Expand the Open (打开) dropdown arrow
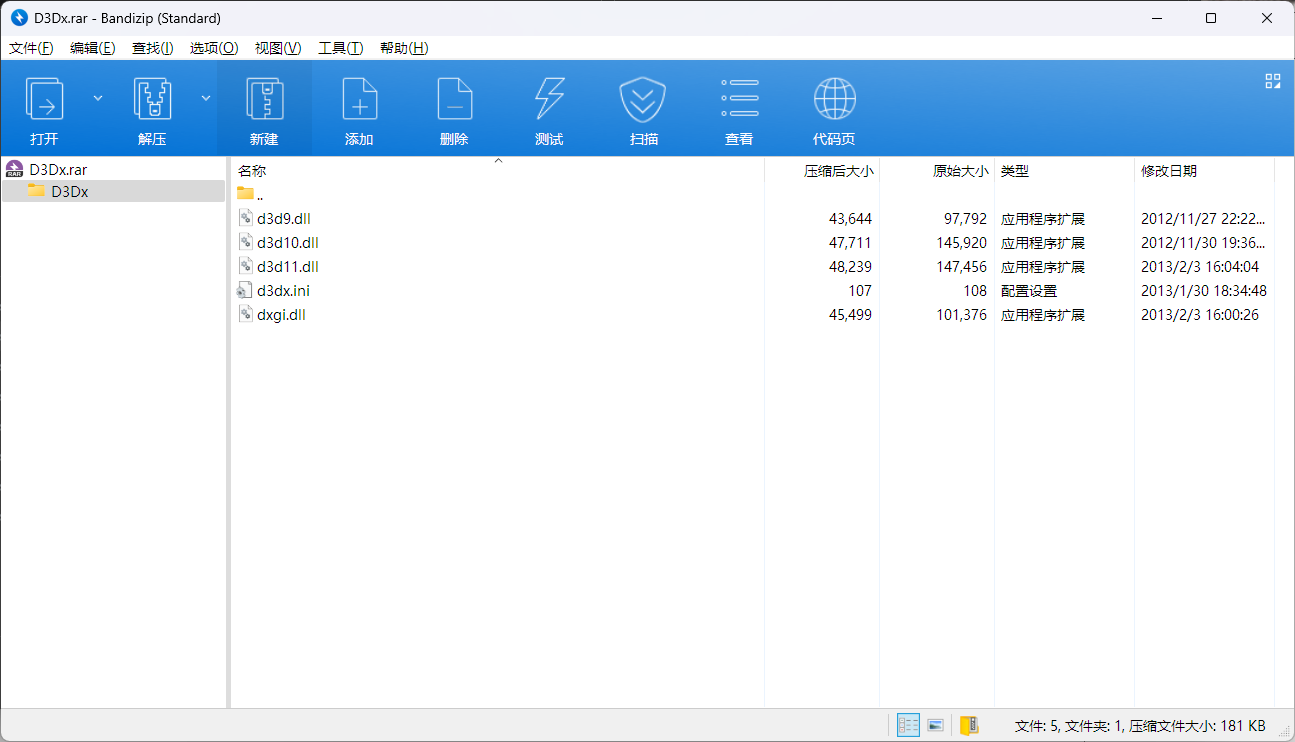This screenshot has height=742, width=1295. click(x=98, y=98)
